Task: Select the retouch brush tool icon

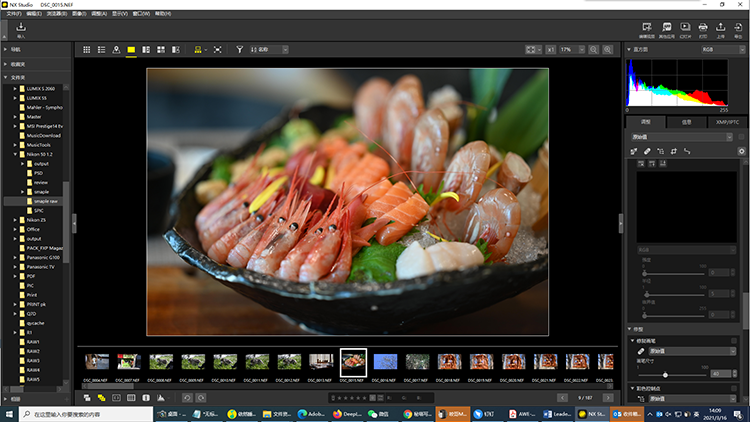Action: (x=647, y=151)
